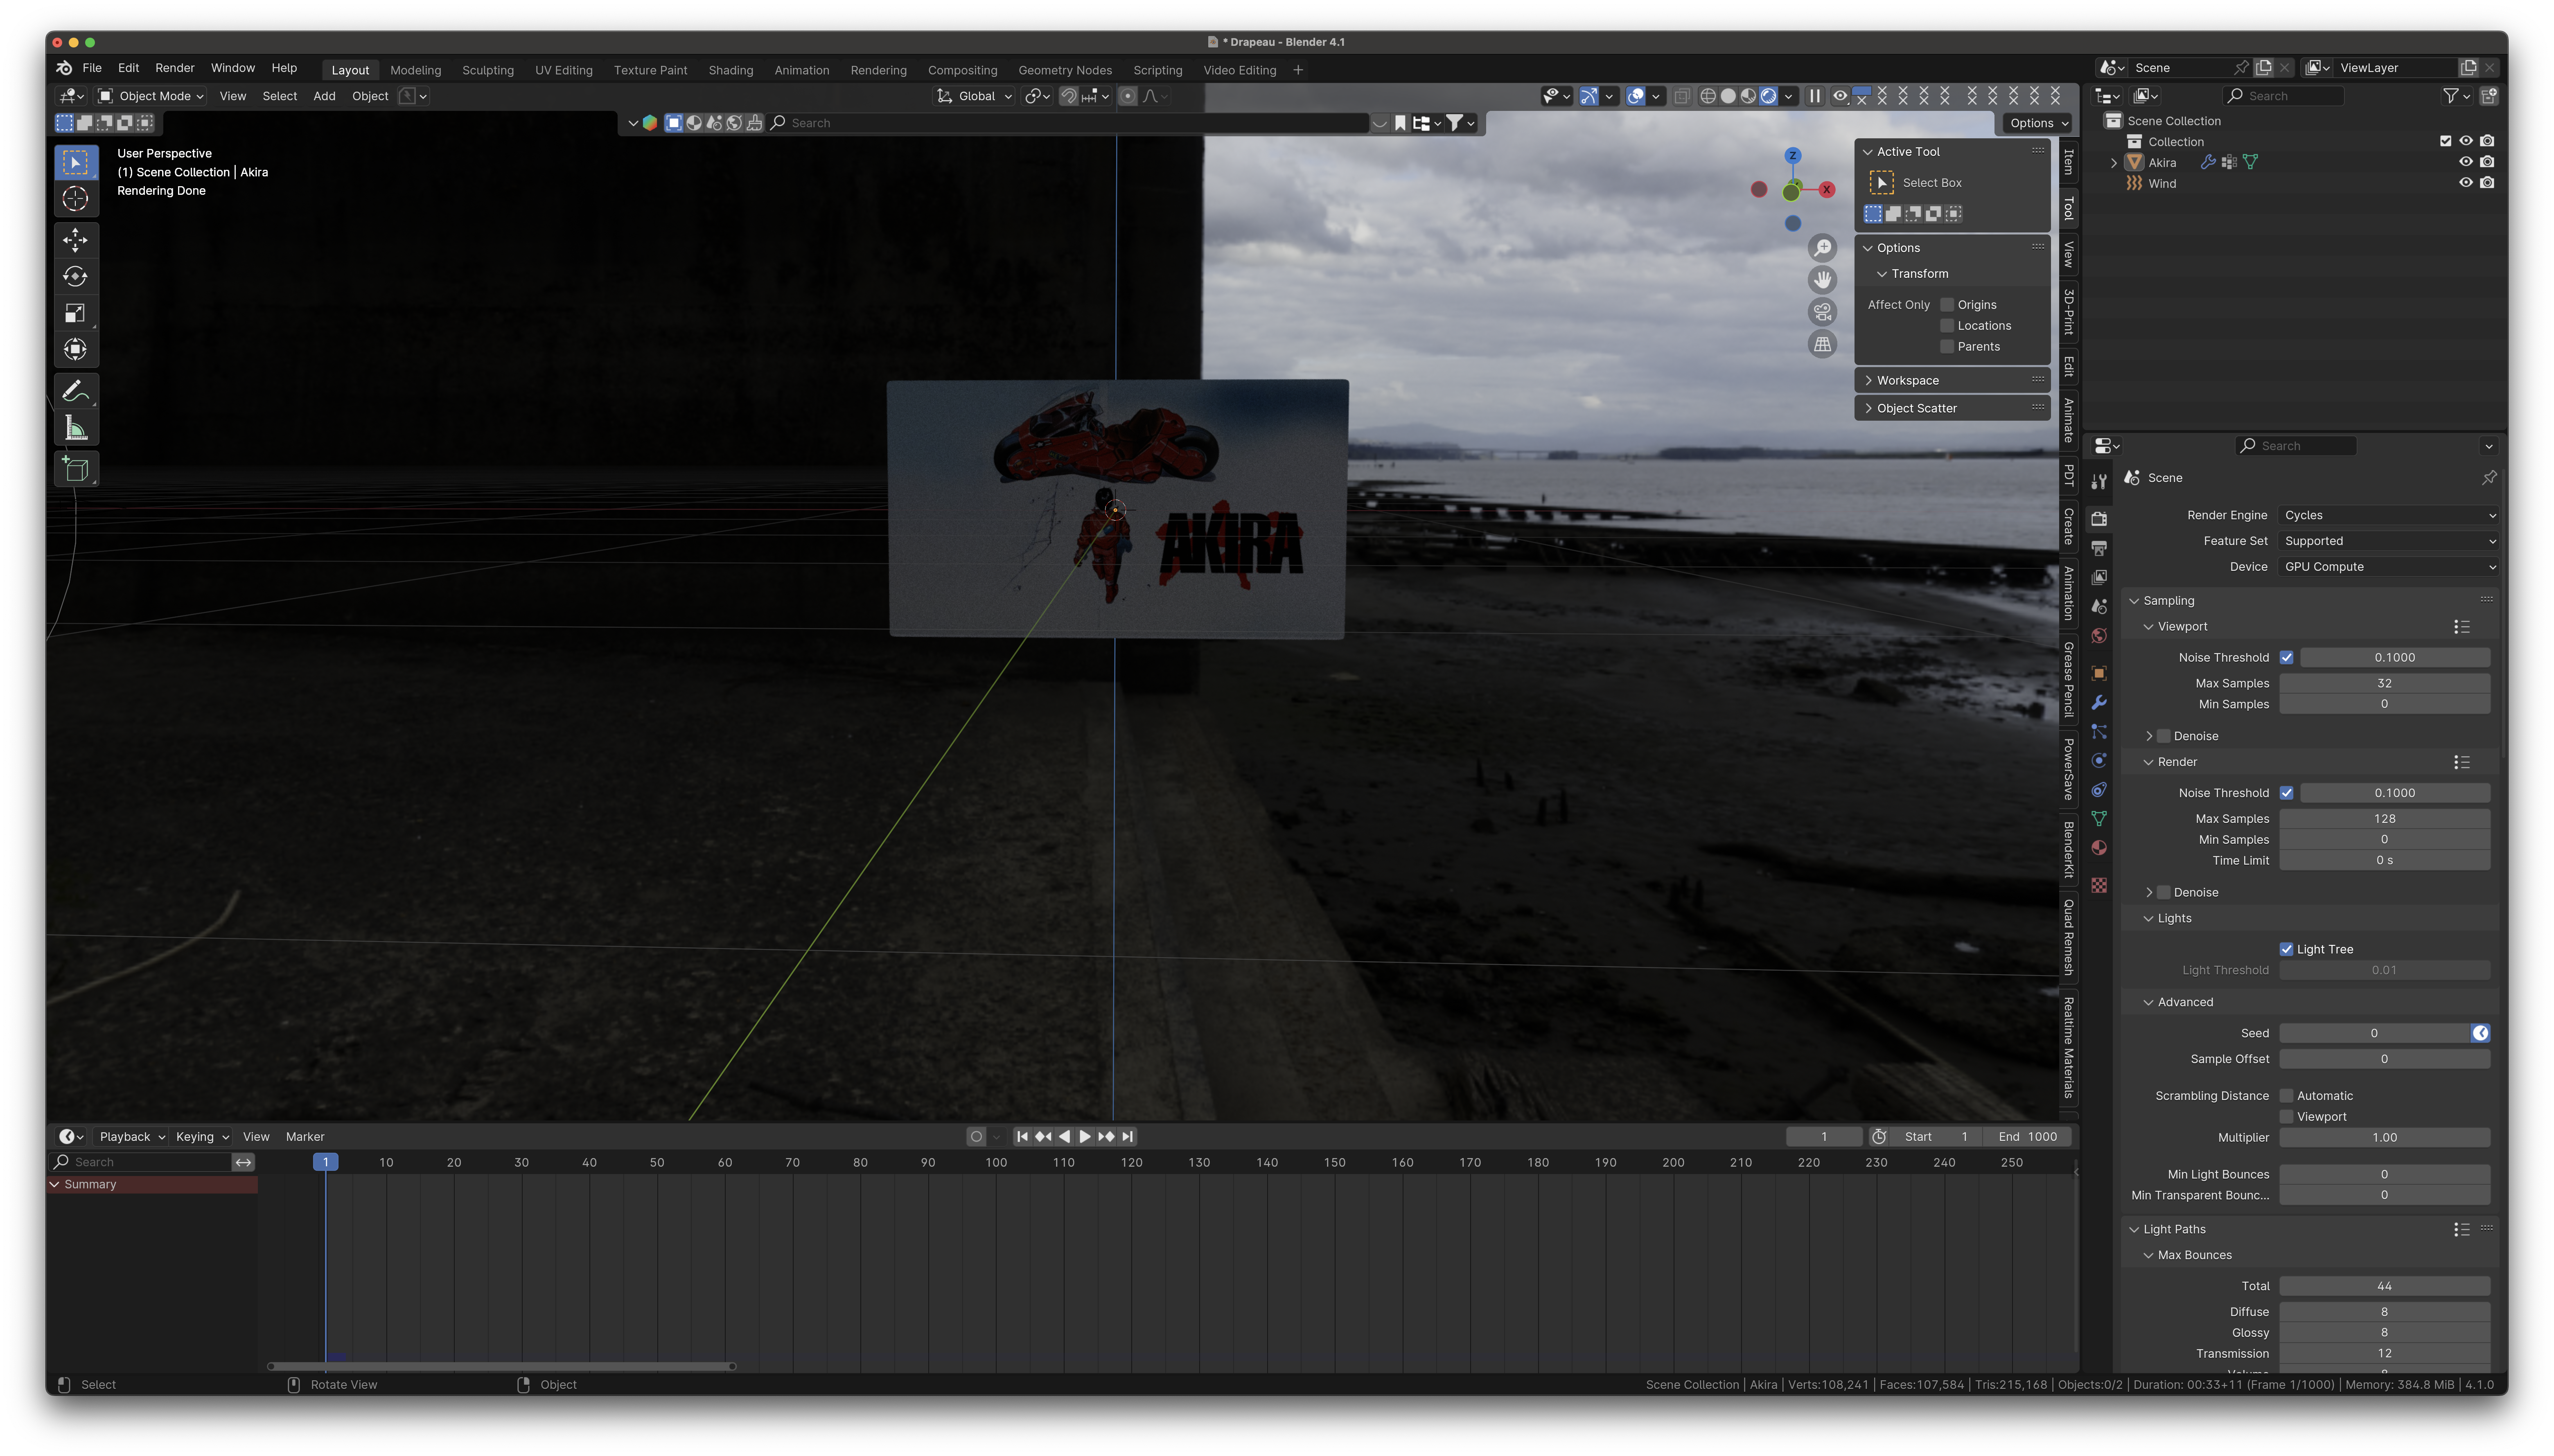The height and width of the screenshot is (1456, 2554).
Task: Click the hand pan viewport gizmo
Action: click(x=1823, y=280)
